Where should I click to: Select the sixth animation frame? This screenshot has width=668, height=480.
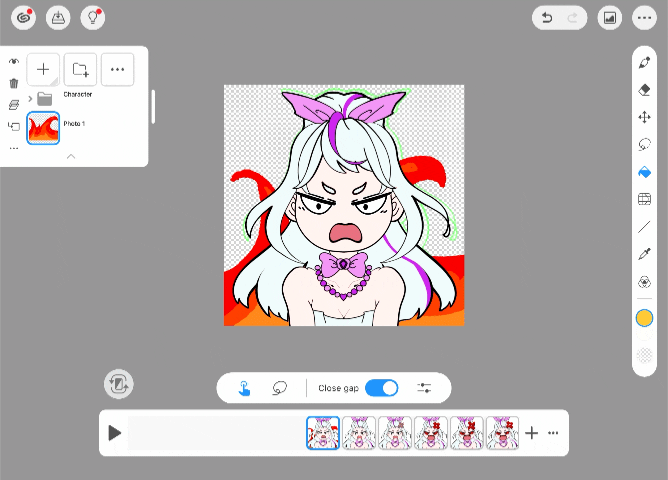click(x=502, y=433)
